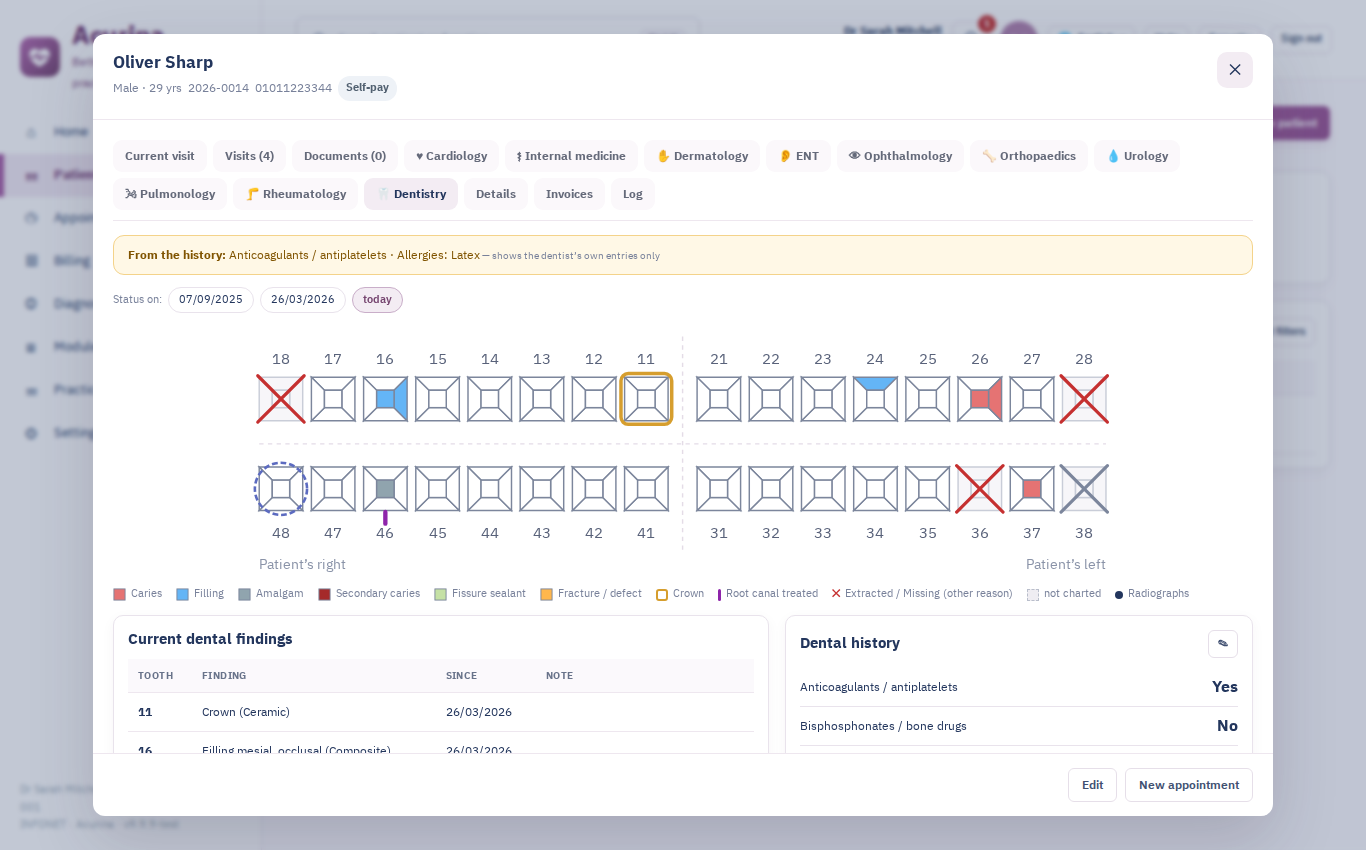Click the tooth 11 row in findings table
Screen dimensions: 1366x850
tap(441, 712)
